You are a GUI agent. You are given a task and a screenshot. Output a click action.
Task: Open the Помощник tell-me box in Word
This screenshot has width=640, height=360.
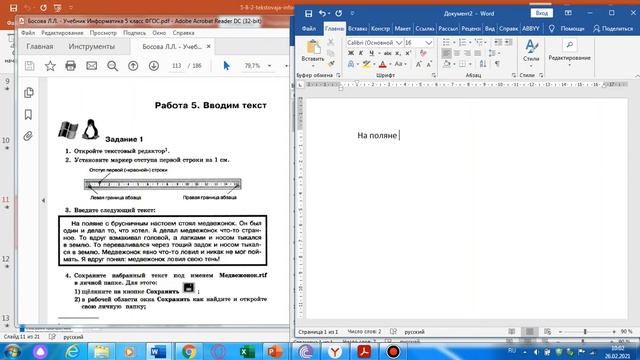(x=567, y=29)
